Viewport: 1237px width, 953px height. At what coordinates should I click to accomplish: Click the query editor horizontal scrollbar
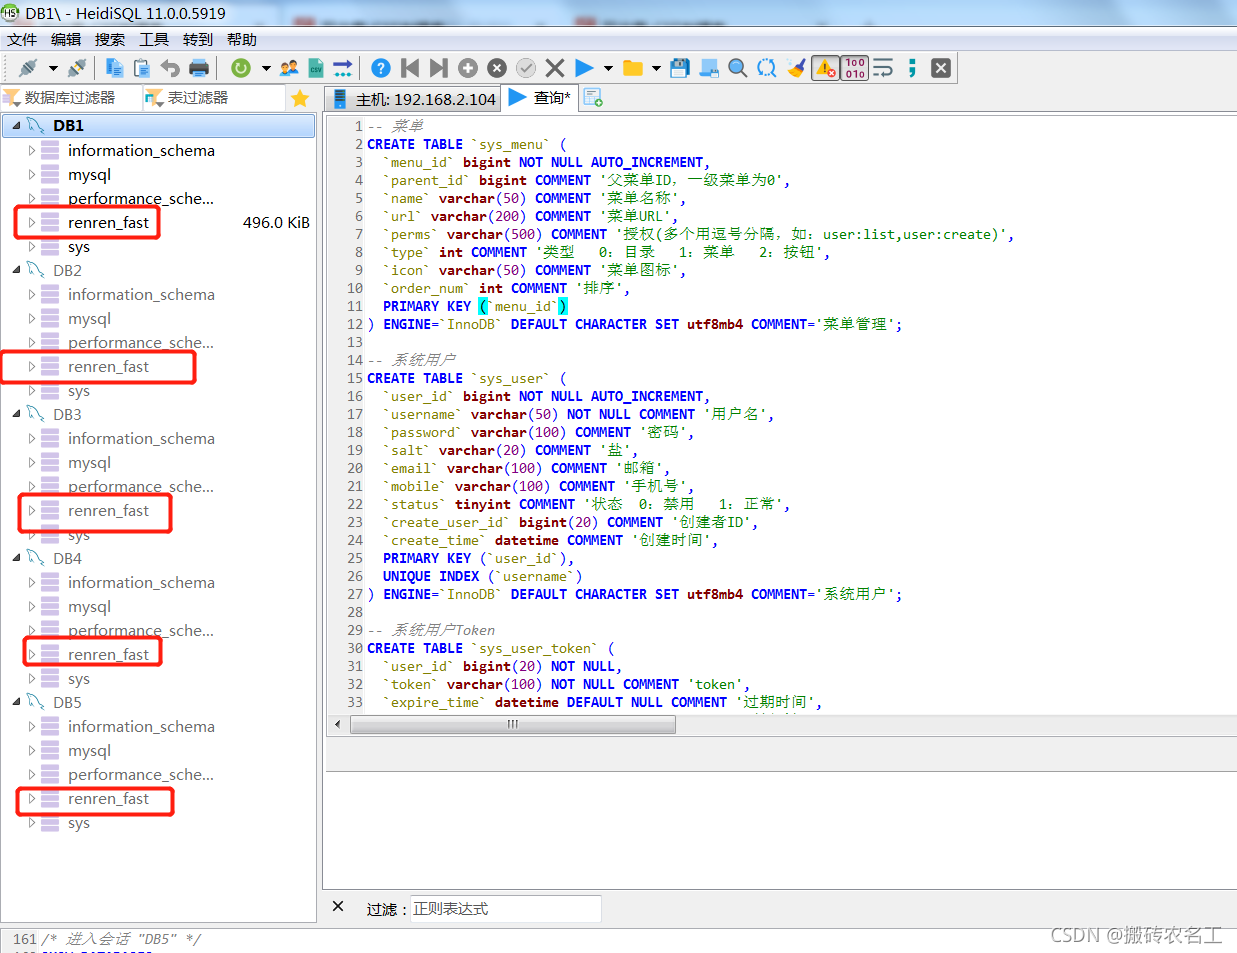click(x=512, y=724)
